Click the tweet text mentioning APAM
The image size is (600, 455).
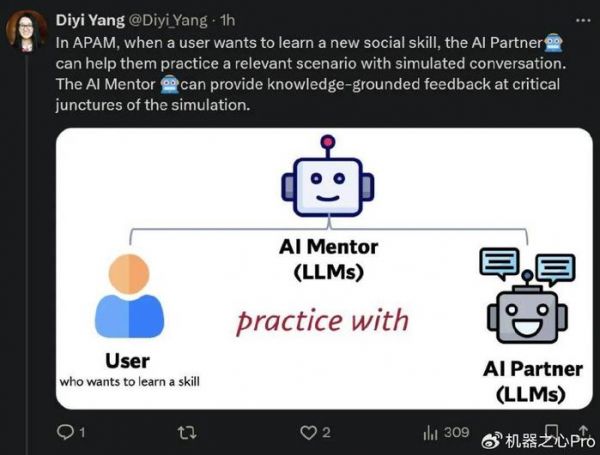310,73
